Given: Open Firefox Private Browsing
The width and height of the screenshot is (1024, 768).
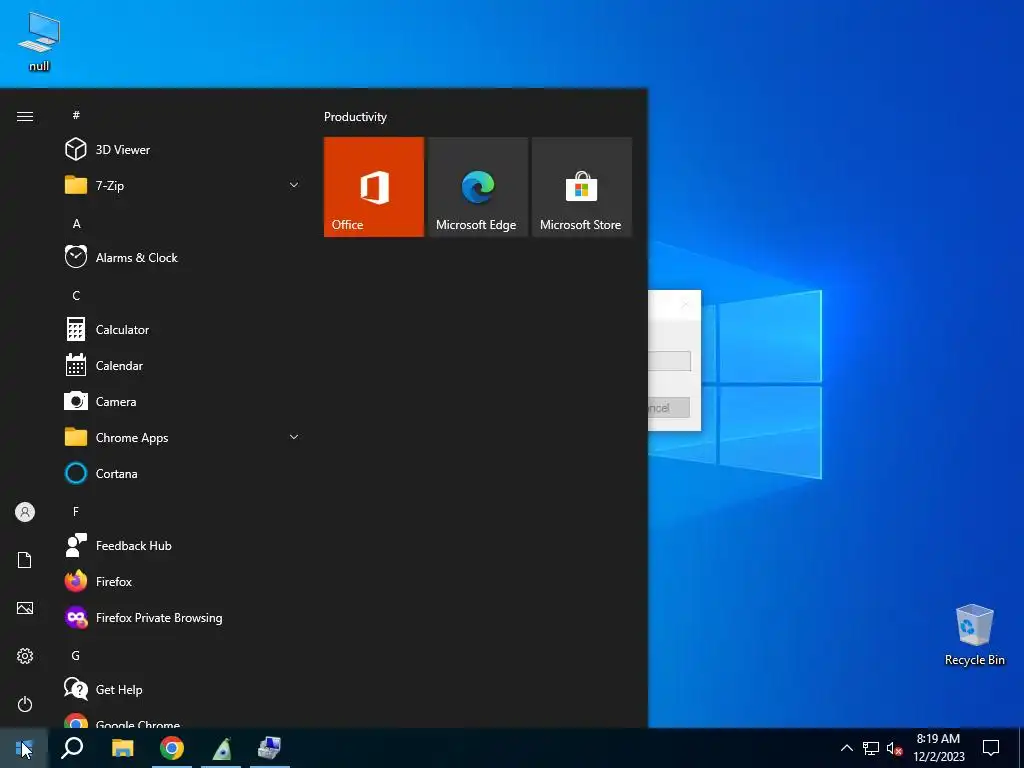Looking at the screenshot, I should [183, 618].
